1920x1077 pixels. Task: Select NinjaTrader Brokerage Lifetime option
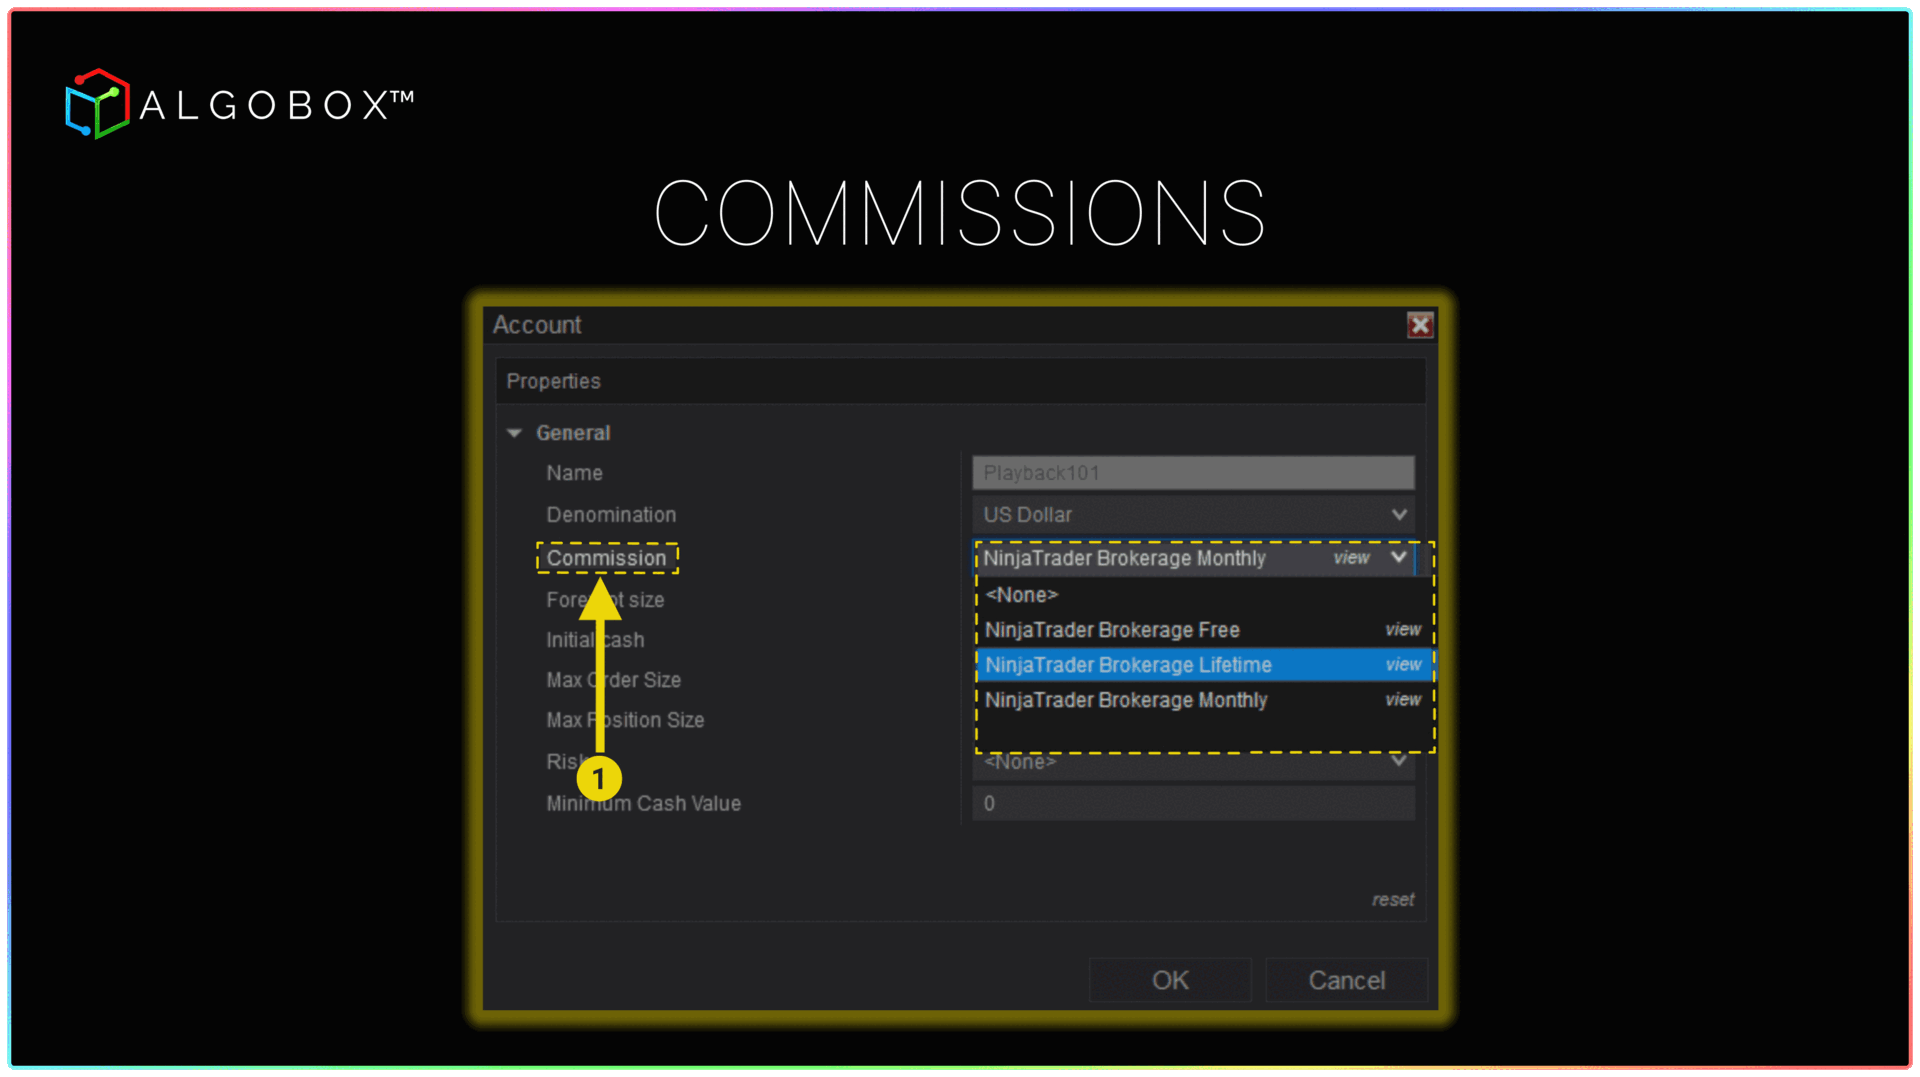click(x=1128, y=665)
